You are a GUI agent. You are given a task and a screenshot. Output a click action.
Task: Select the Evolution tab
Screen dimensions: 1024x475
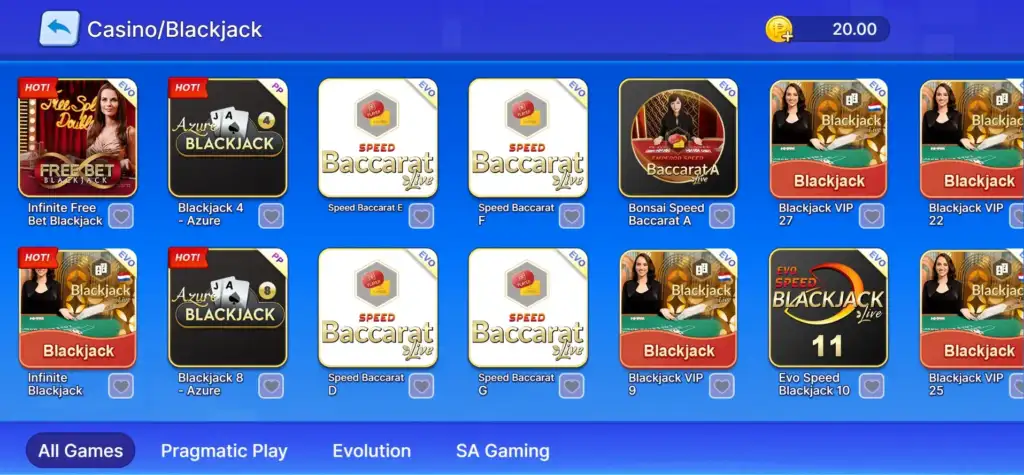(372, 451)
